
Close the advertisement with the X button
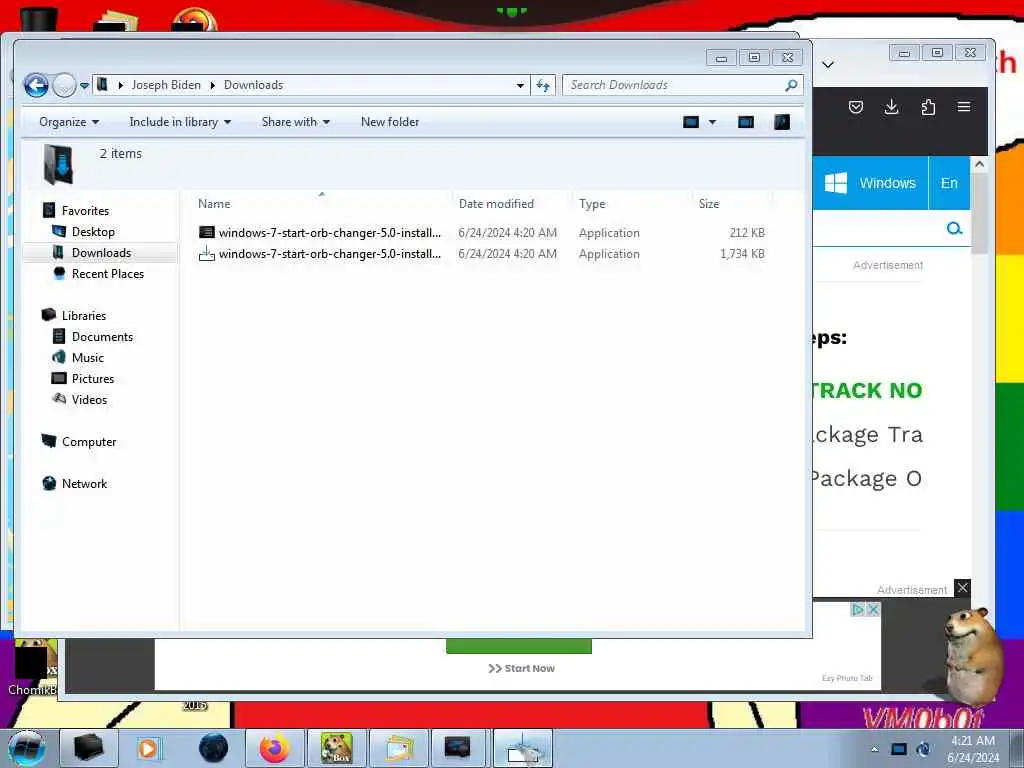(x=962, y=588)
